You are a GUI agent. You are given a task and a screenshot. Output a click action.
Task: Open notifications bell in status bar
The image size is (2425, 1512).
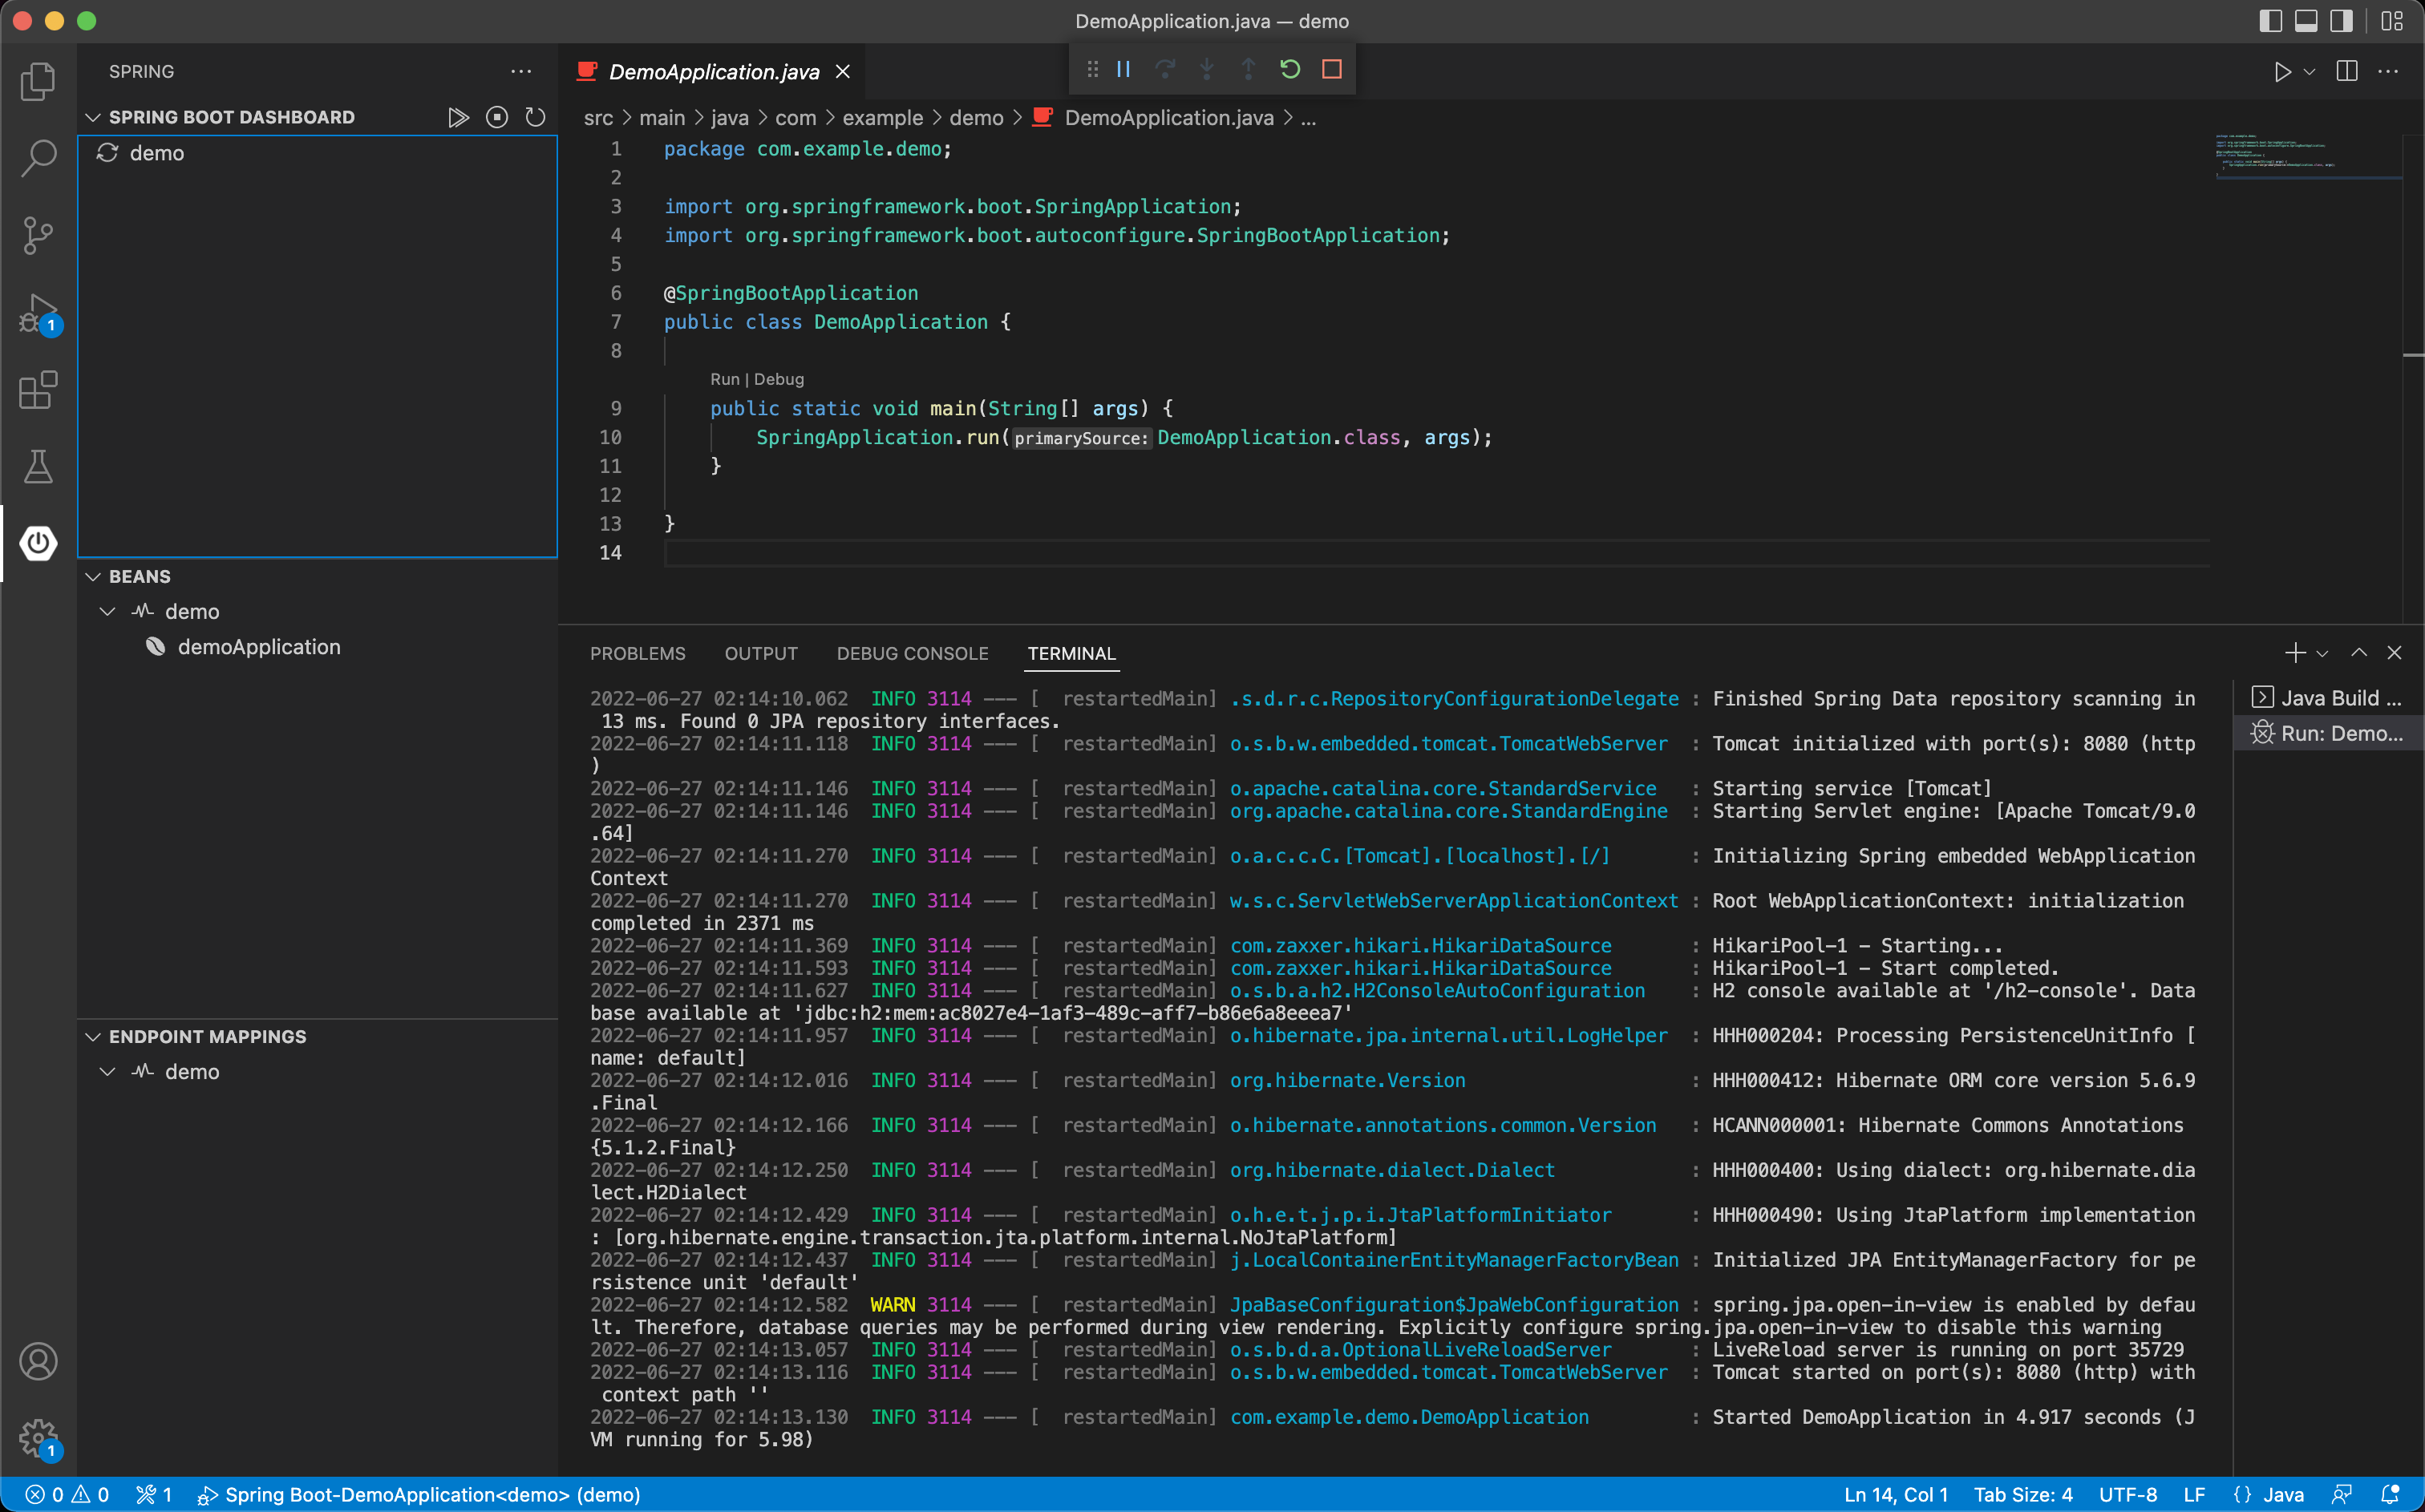(x=2391, y=1495)
